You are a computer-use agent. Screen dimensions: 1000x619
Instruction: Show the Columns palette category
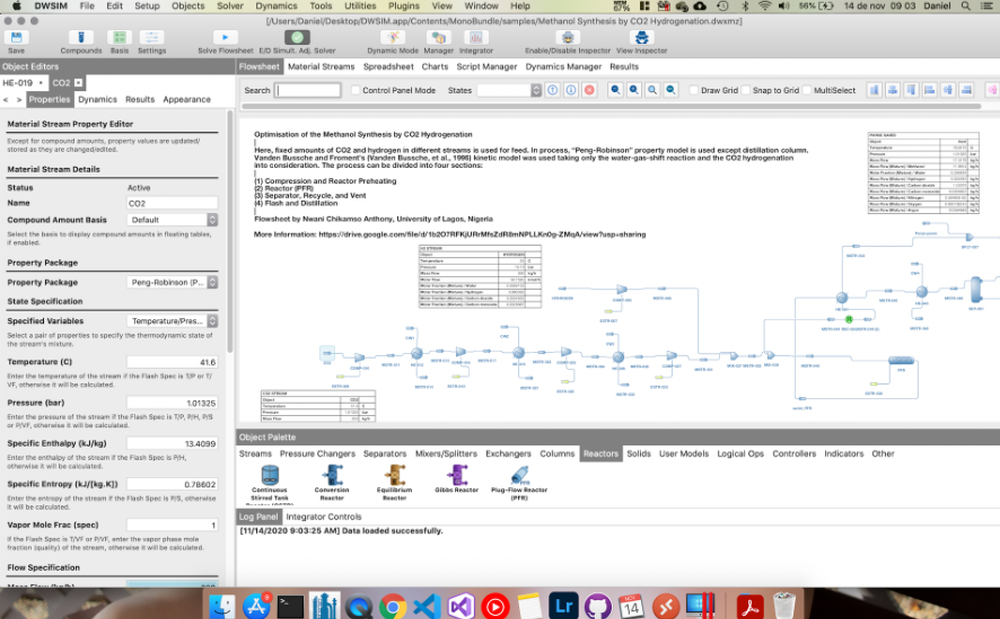[x=557, y=454]
